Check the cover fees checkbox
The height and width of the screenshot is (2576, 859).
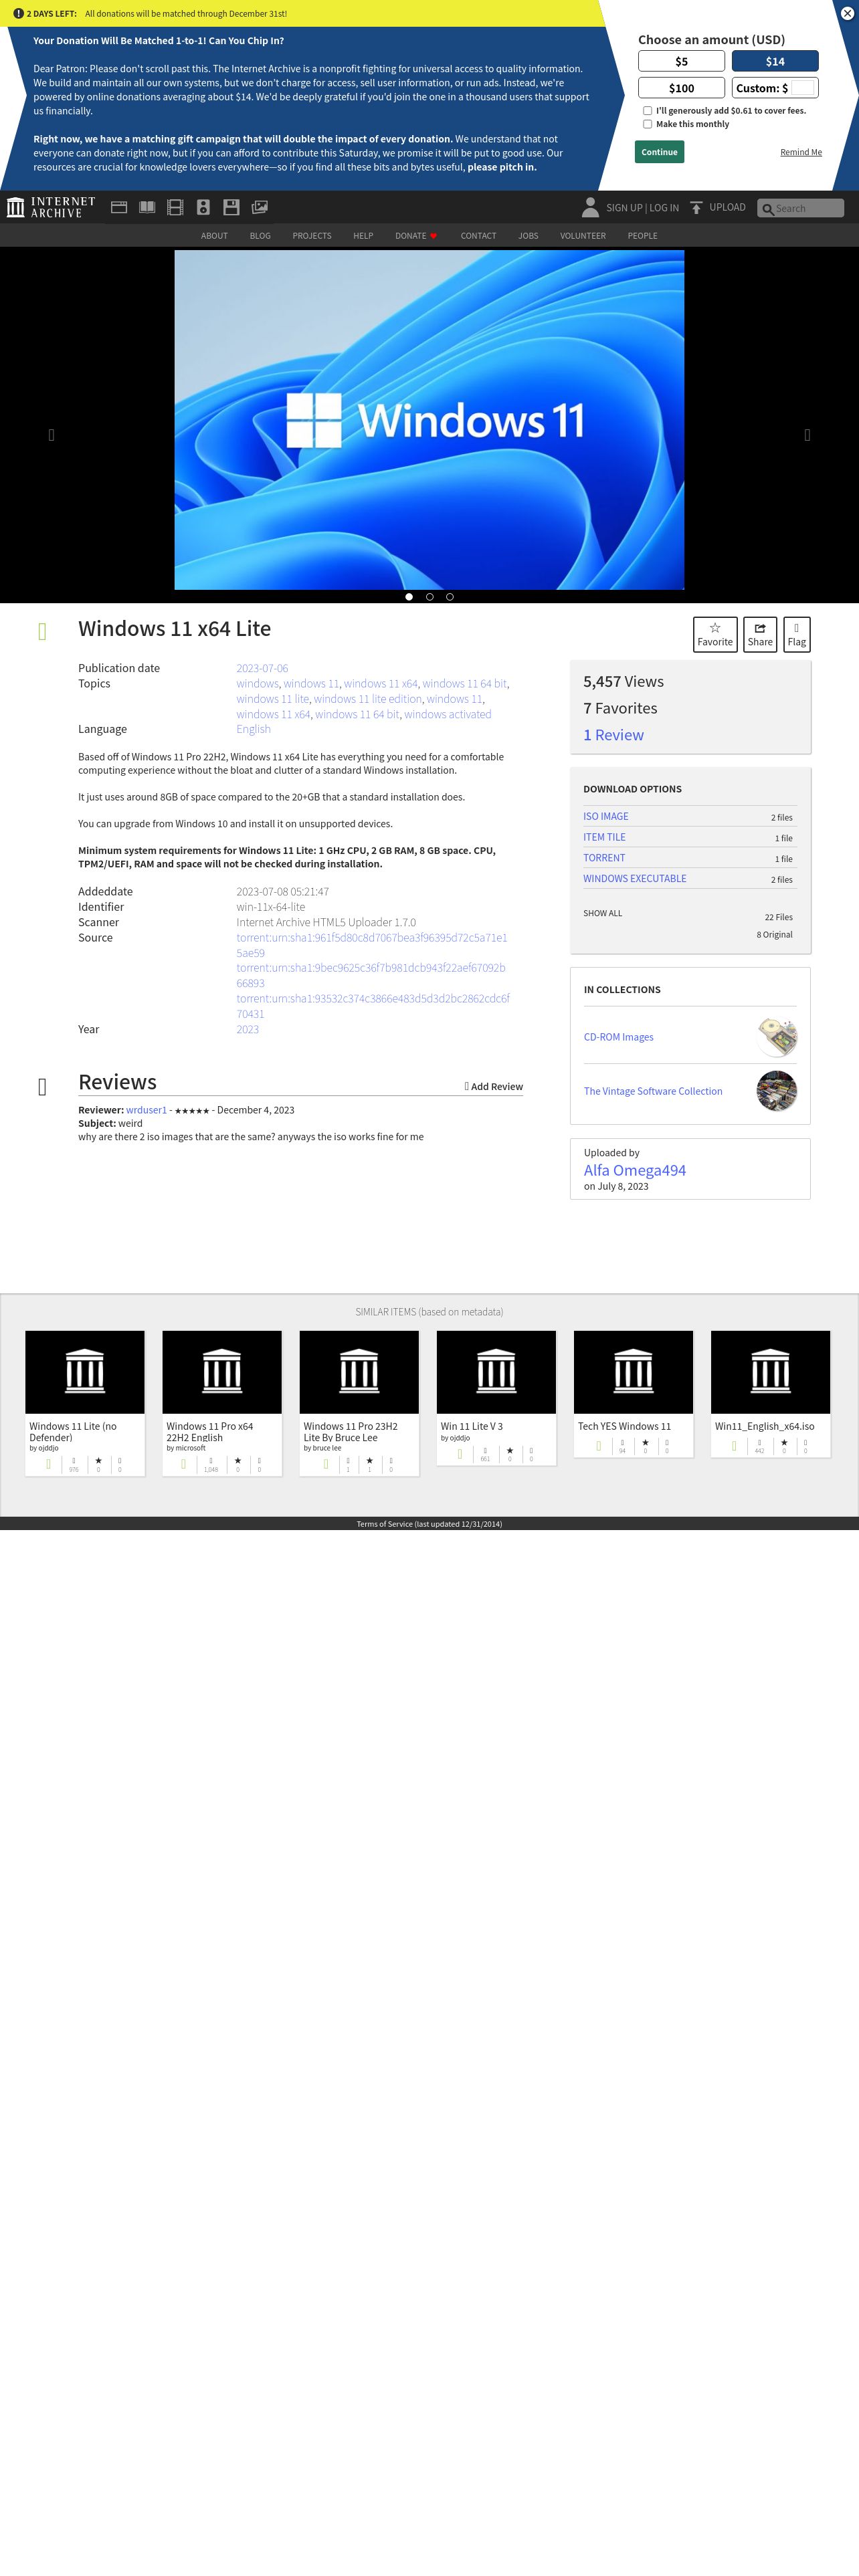coord(647,111)
